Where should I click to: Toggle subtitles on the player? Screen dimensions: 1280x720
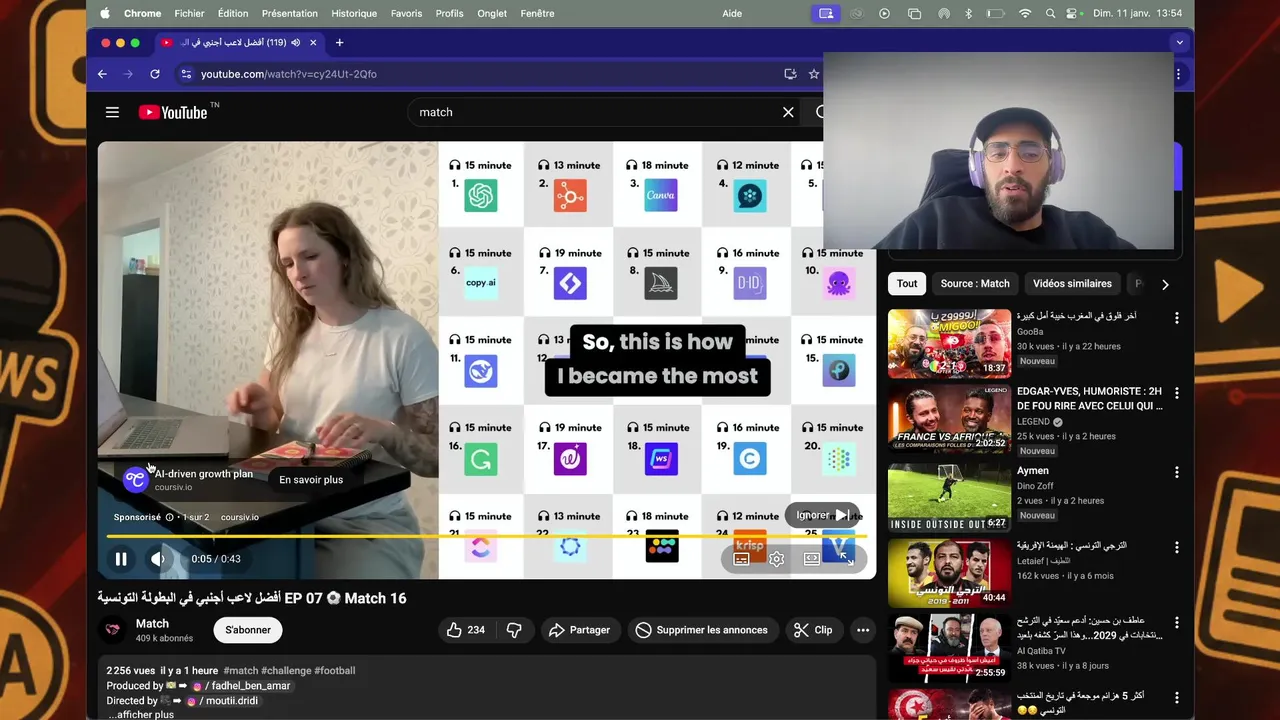click(741, 559)
